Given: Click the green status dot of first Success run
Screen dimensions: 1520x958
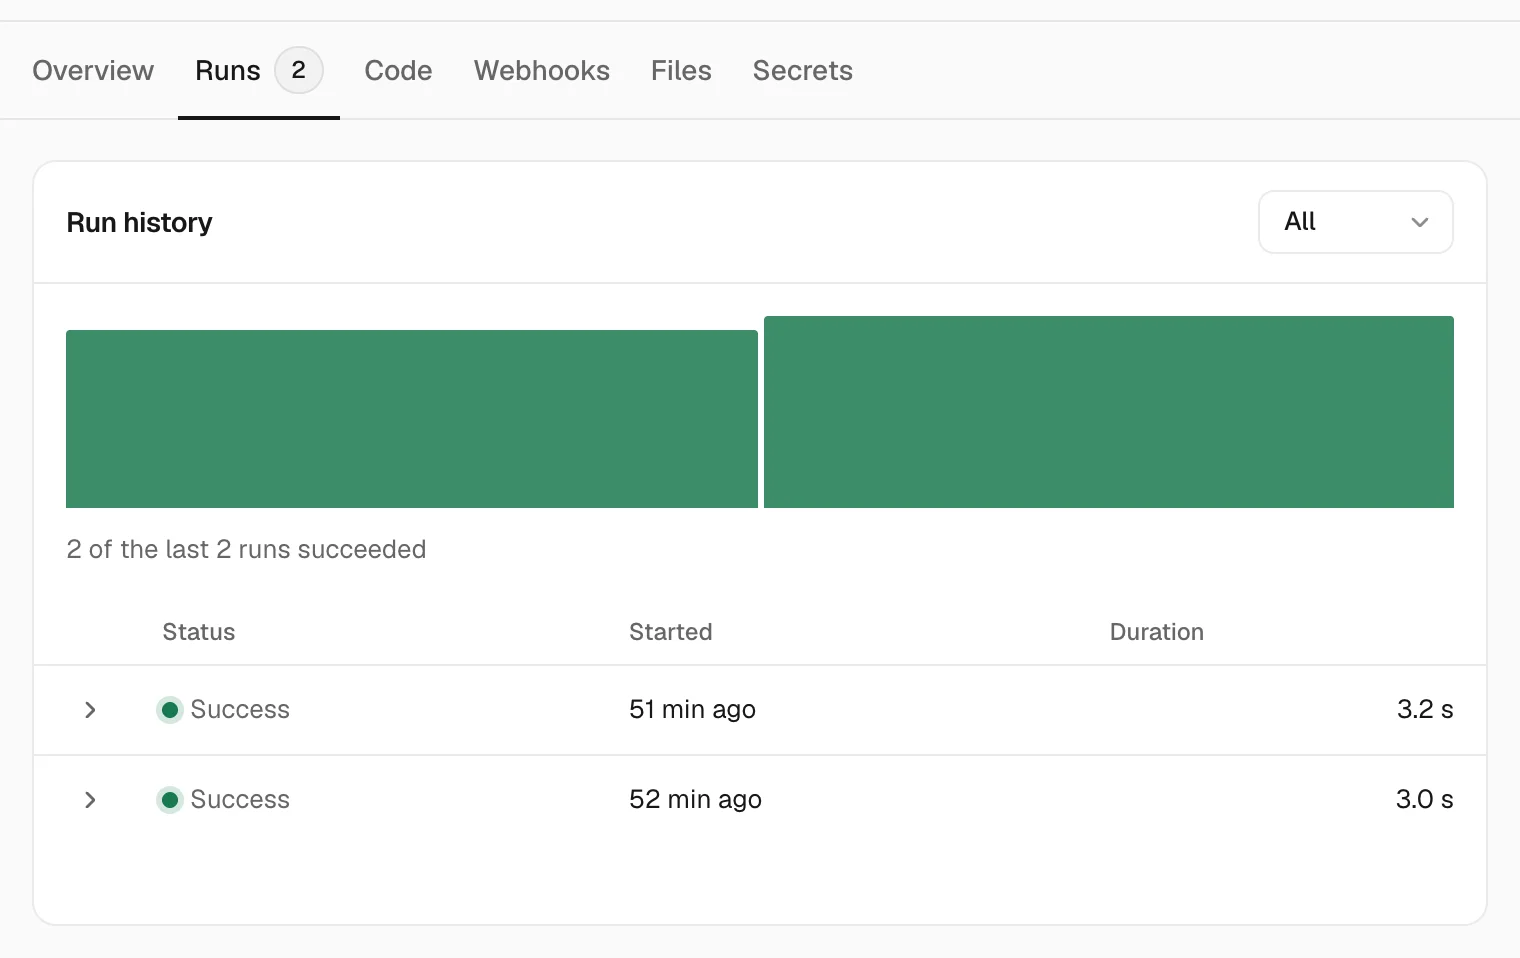Looking at the screenshot, I should pos(170,710).
